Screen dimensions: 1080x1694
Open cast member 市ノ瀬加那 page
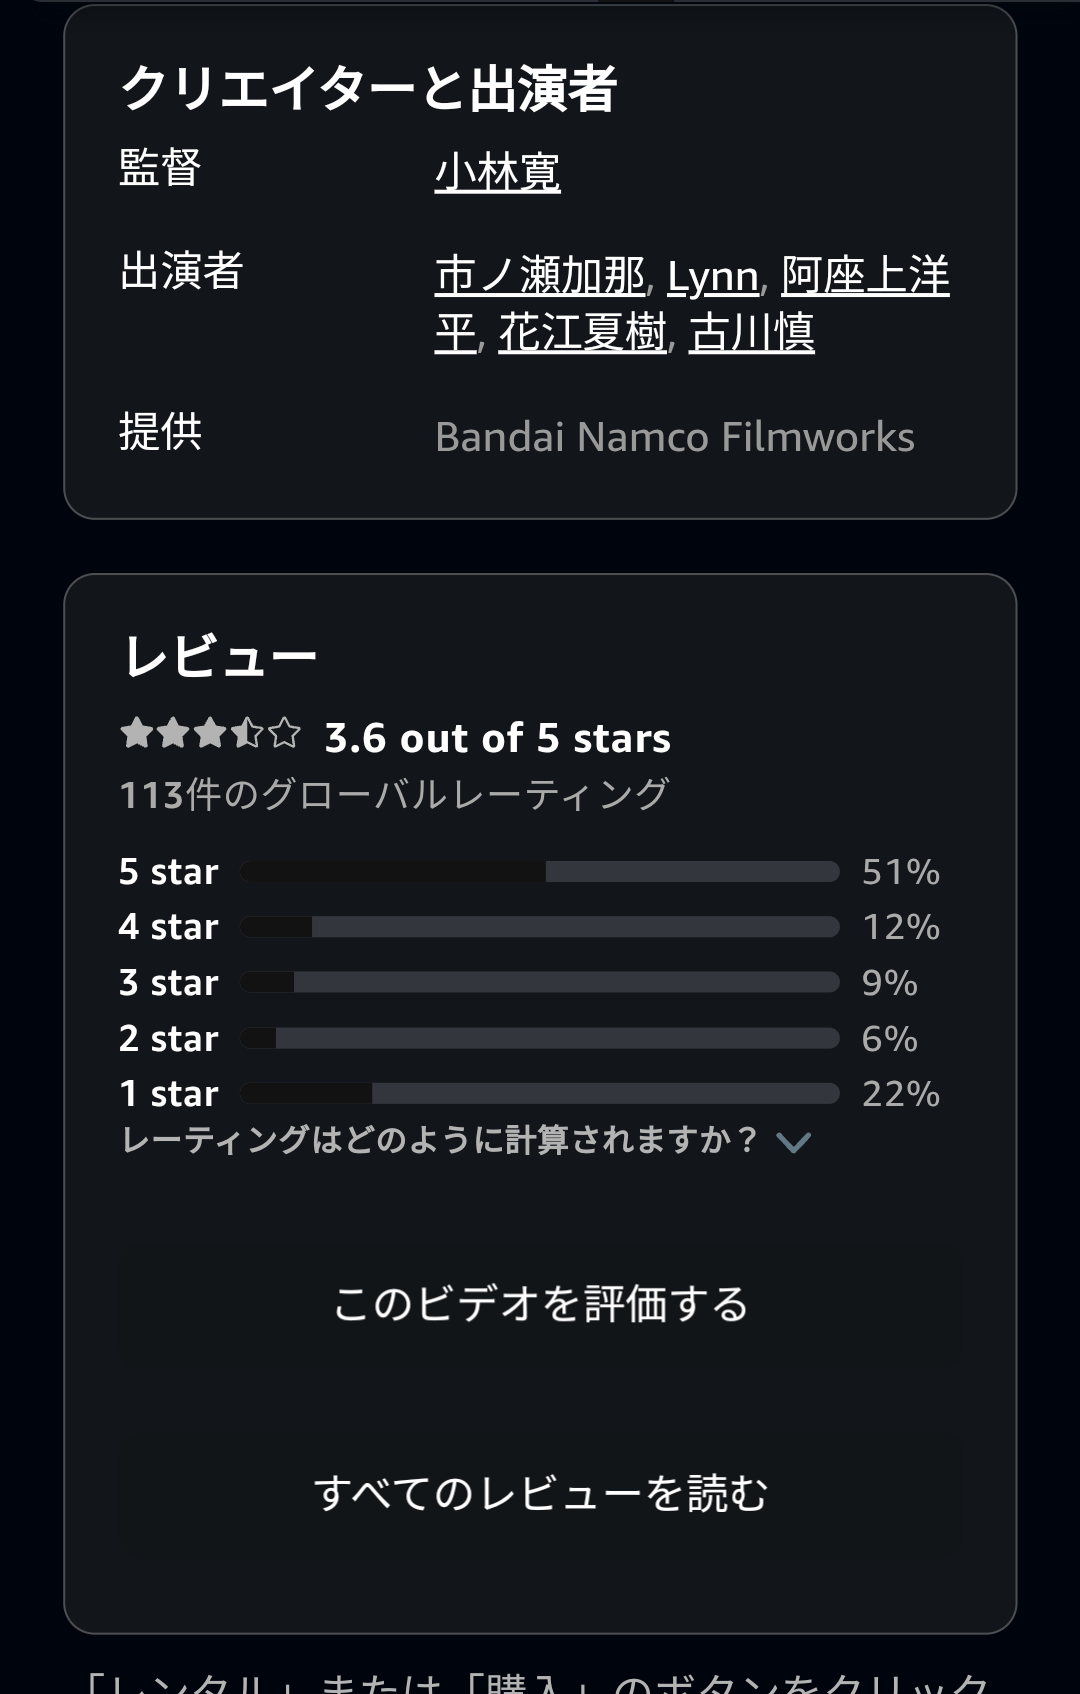coord(540,276)
